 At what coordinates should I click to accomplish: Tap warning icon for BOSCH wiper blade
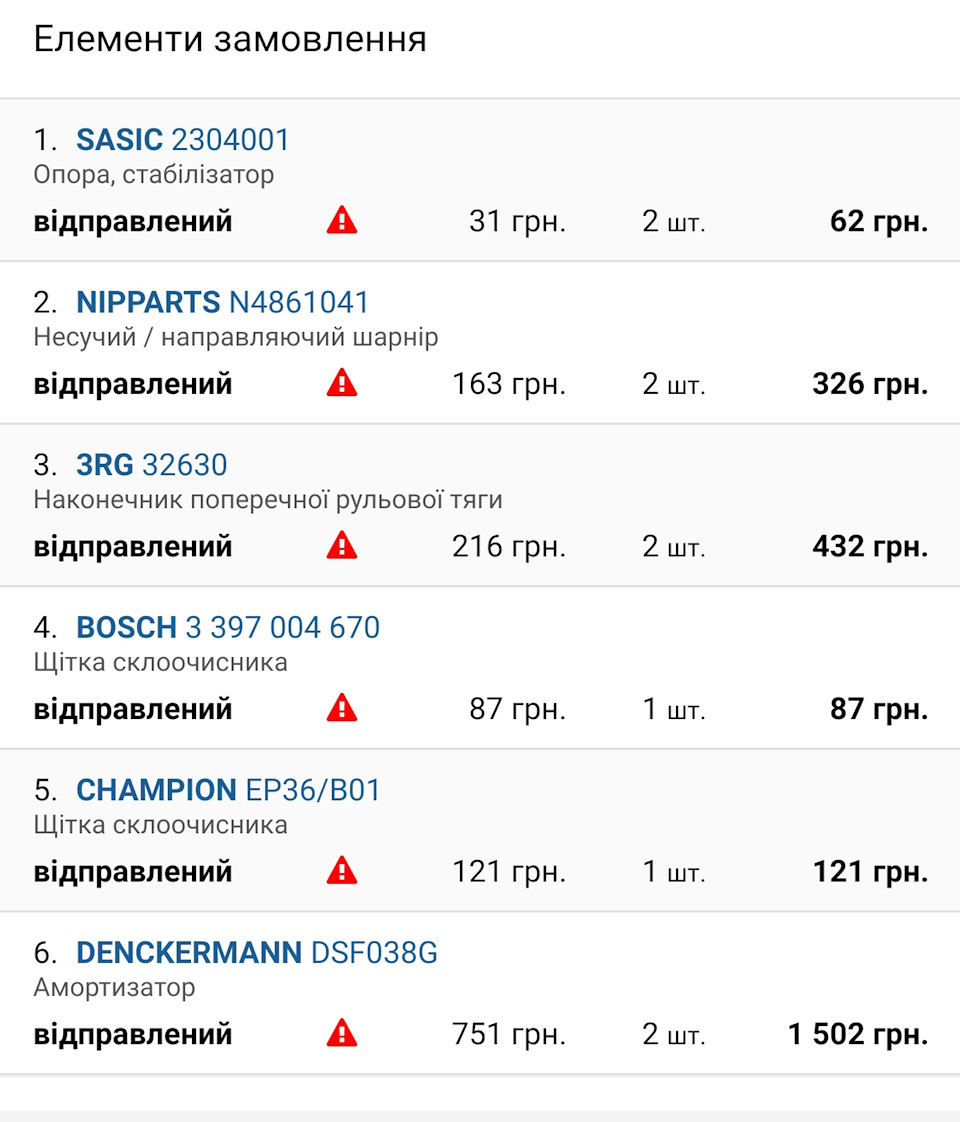pos(342,709)
